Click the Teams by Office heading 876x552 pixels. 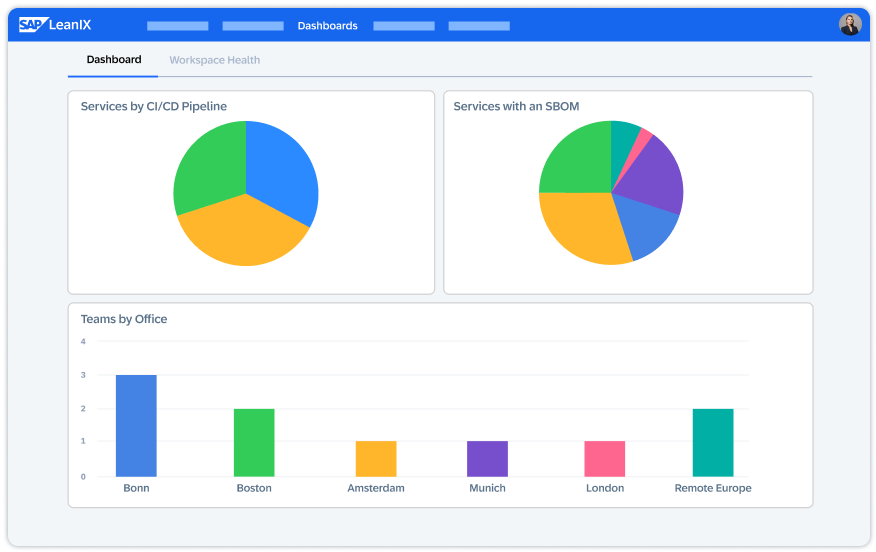(124, 319)
